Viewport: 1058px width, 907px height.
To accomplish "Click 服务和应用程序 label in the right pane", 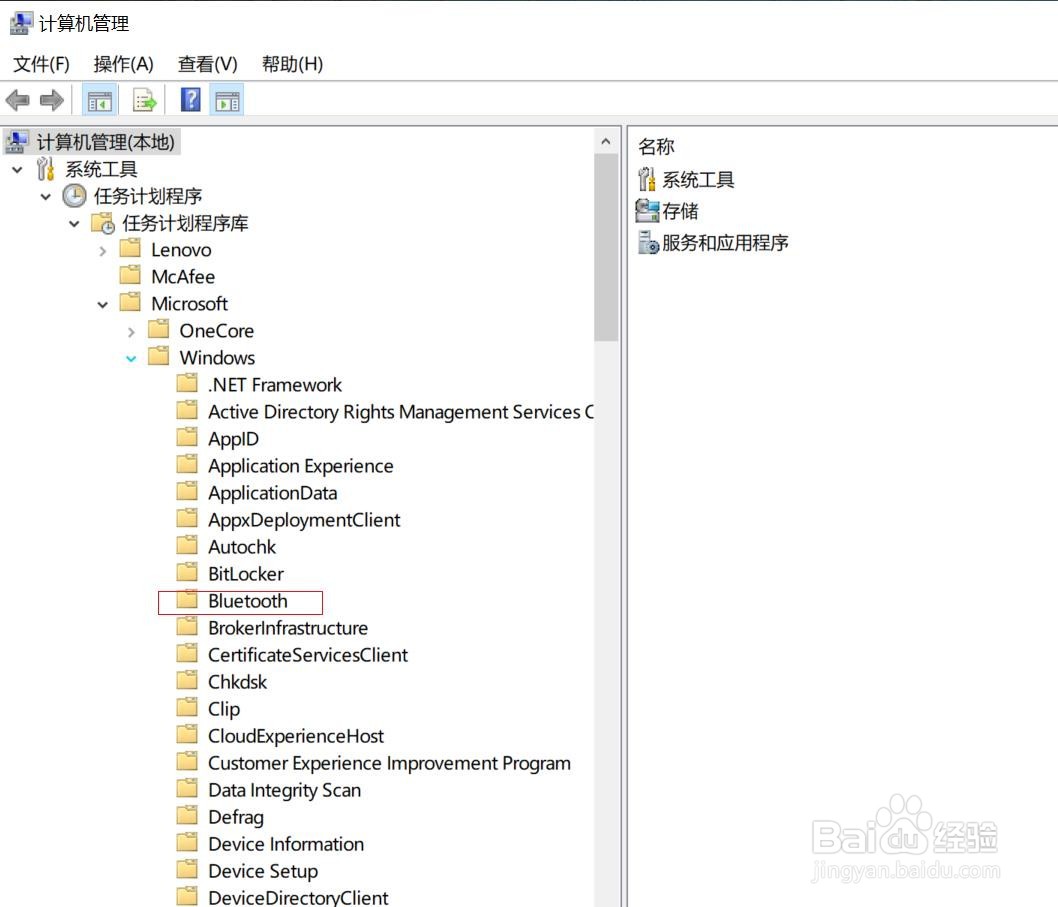I will coord(725,242).
